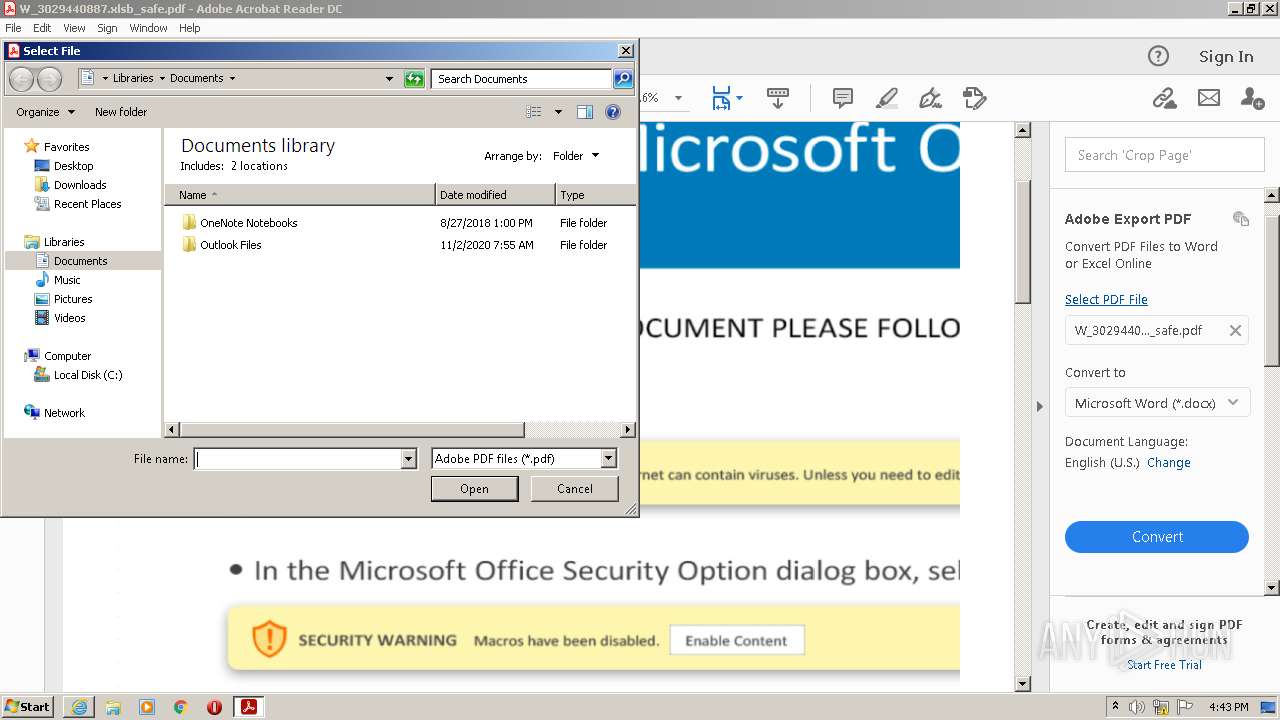
Task: Open File Explorer from taskbar
Action: (x=113, y=707)
